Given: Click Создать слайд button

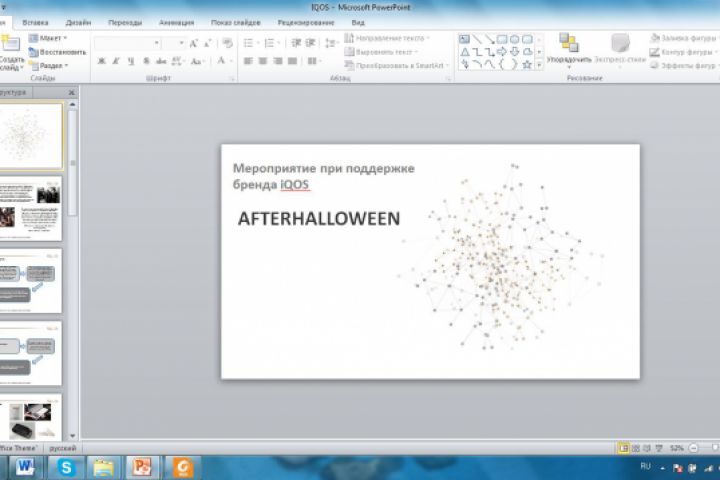Looking at the screenshot, I should coord(11,52).
